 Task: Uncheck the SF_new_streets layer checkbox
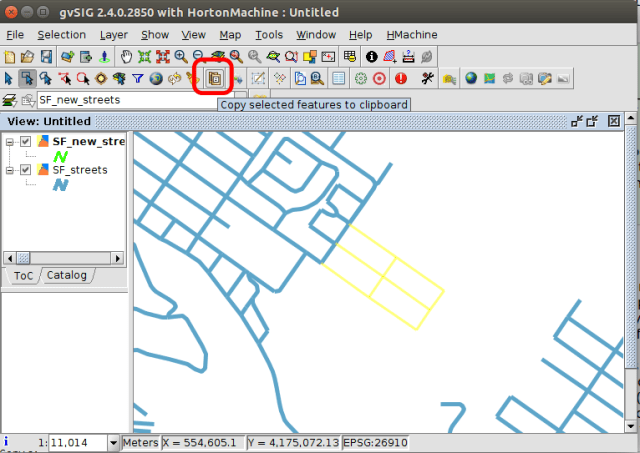pyautogui.click(x=26, y=141)
